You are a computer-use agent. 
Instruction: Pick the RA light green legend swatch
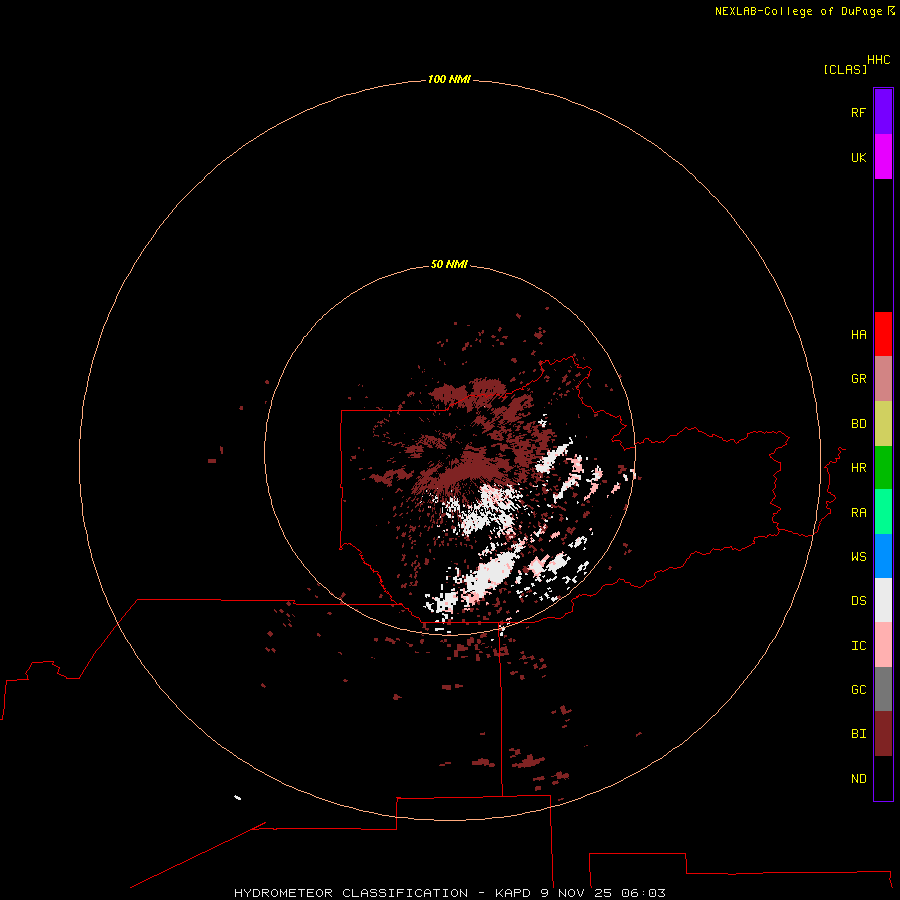point(883,512)
